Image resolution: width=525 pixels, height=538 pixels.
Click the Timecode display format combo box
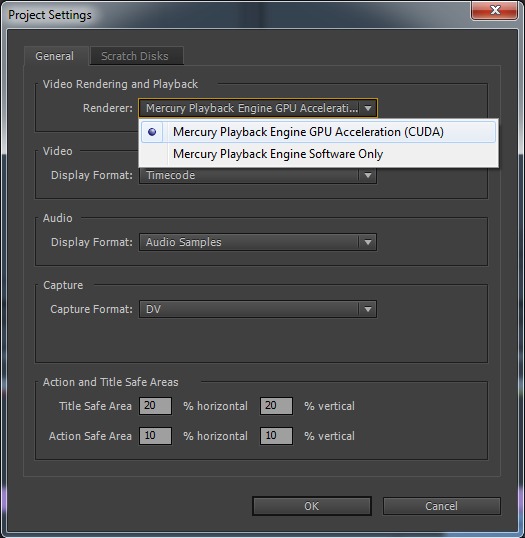tap(258, 175)
